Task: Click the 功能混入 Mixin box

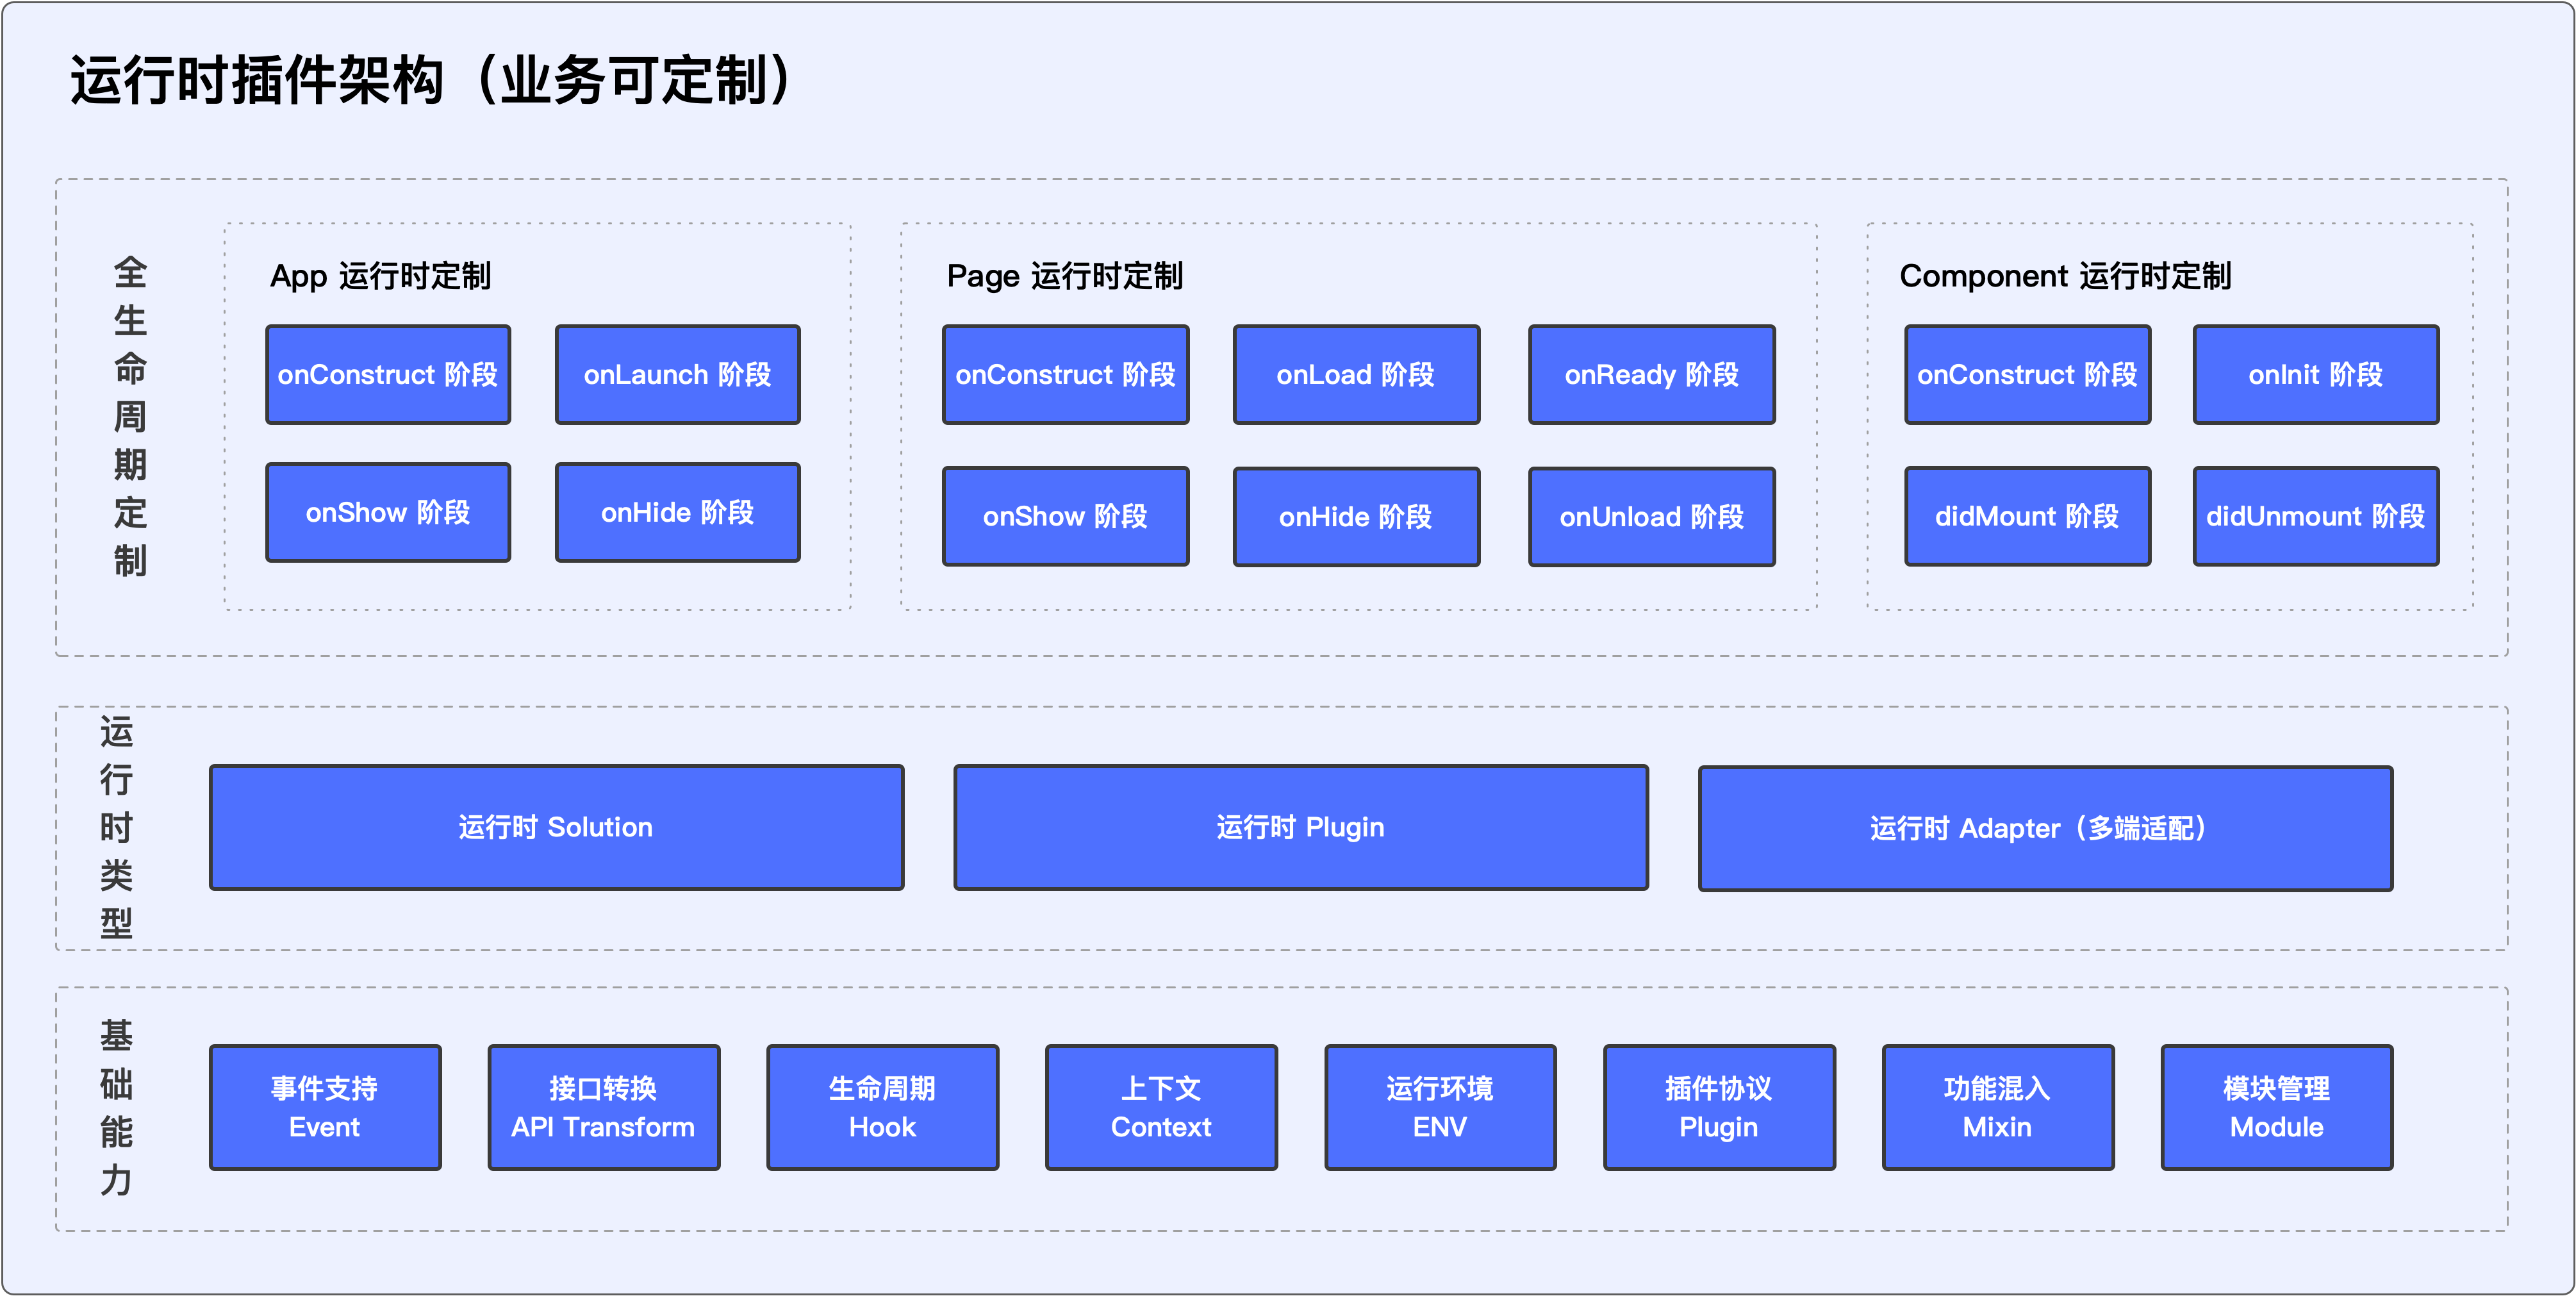Action: pyautogui.click(x=1997, y=1107)
